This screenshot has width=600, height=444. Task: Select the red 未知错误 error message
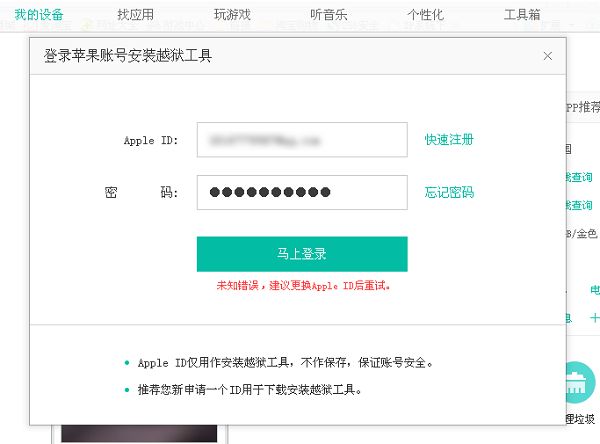tap(303, 286)
